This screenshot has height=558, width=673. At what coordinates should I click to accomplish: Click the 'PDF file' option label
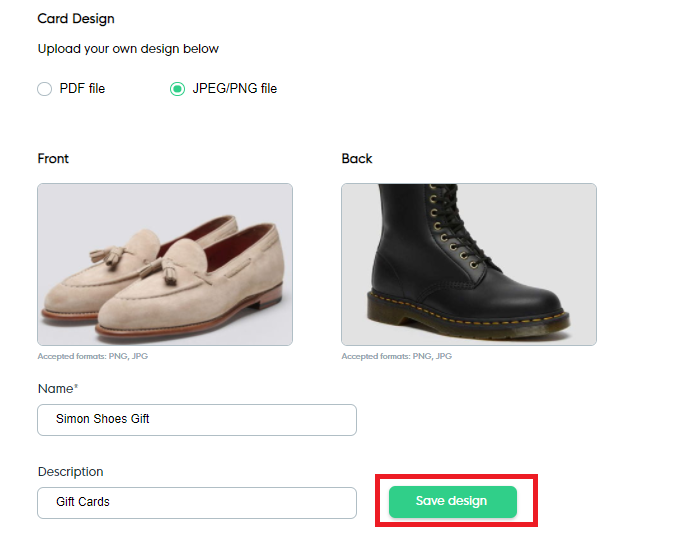pos(82,89)
